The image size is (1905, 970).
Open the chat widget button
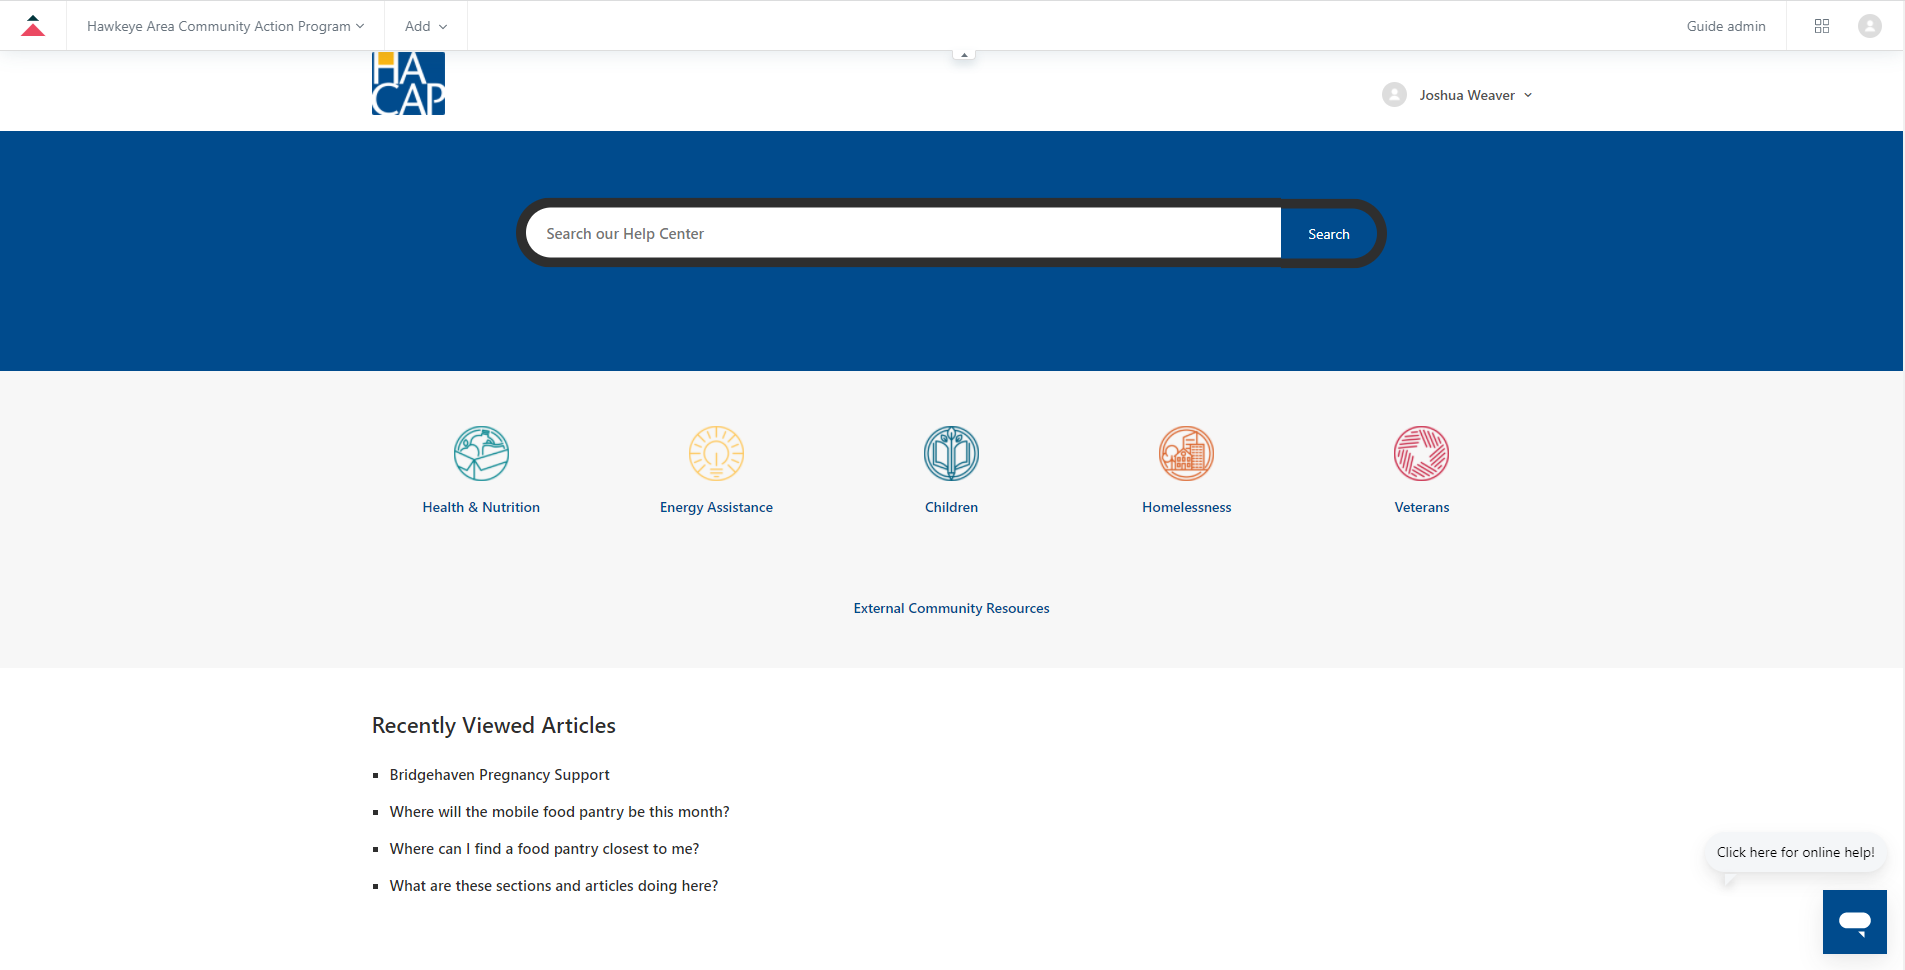(x=1854, y=922)
